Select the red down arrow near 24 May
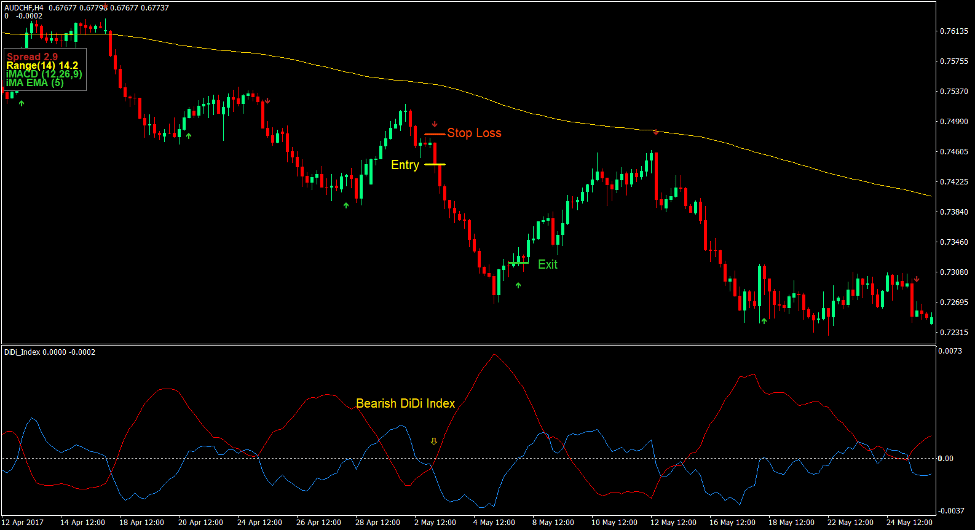The width and height of the screenshot is (977, 531). click(x=916, y=277)
